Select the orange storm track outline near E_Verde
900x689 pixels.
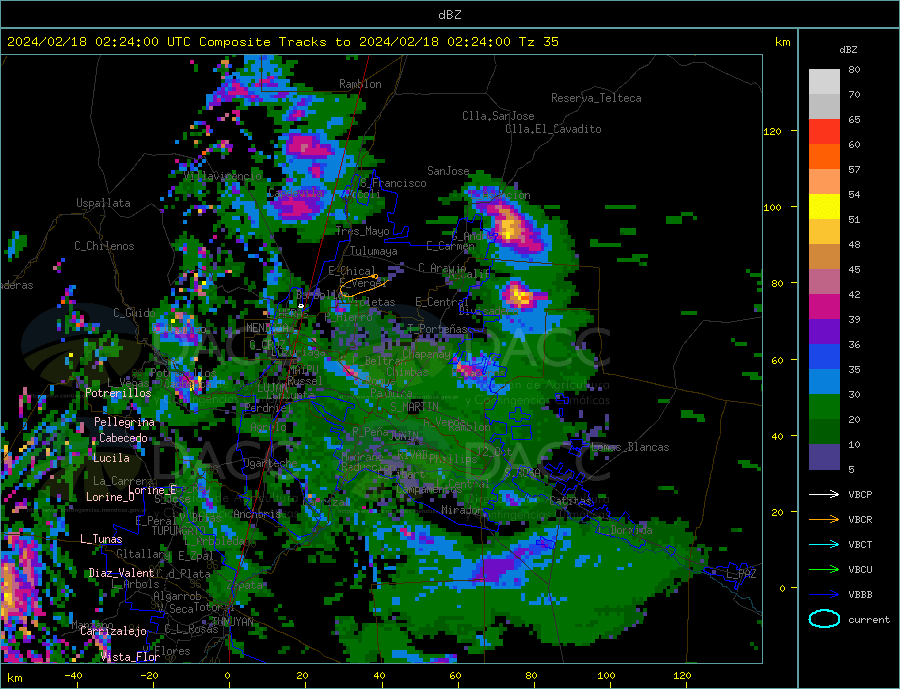click(x=363, y=285)
